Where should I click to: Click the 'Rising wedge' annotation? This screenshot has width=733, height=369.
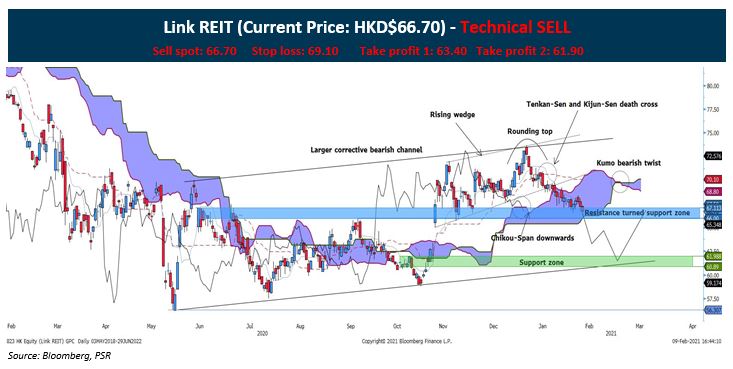(x=452, y=115)
